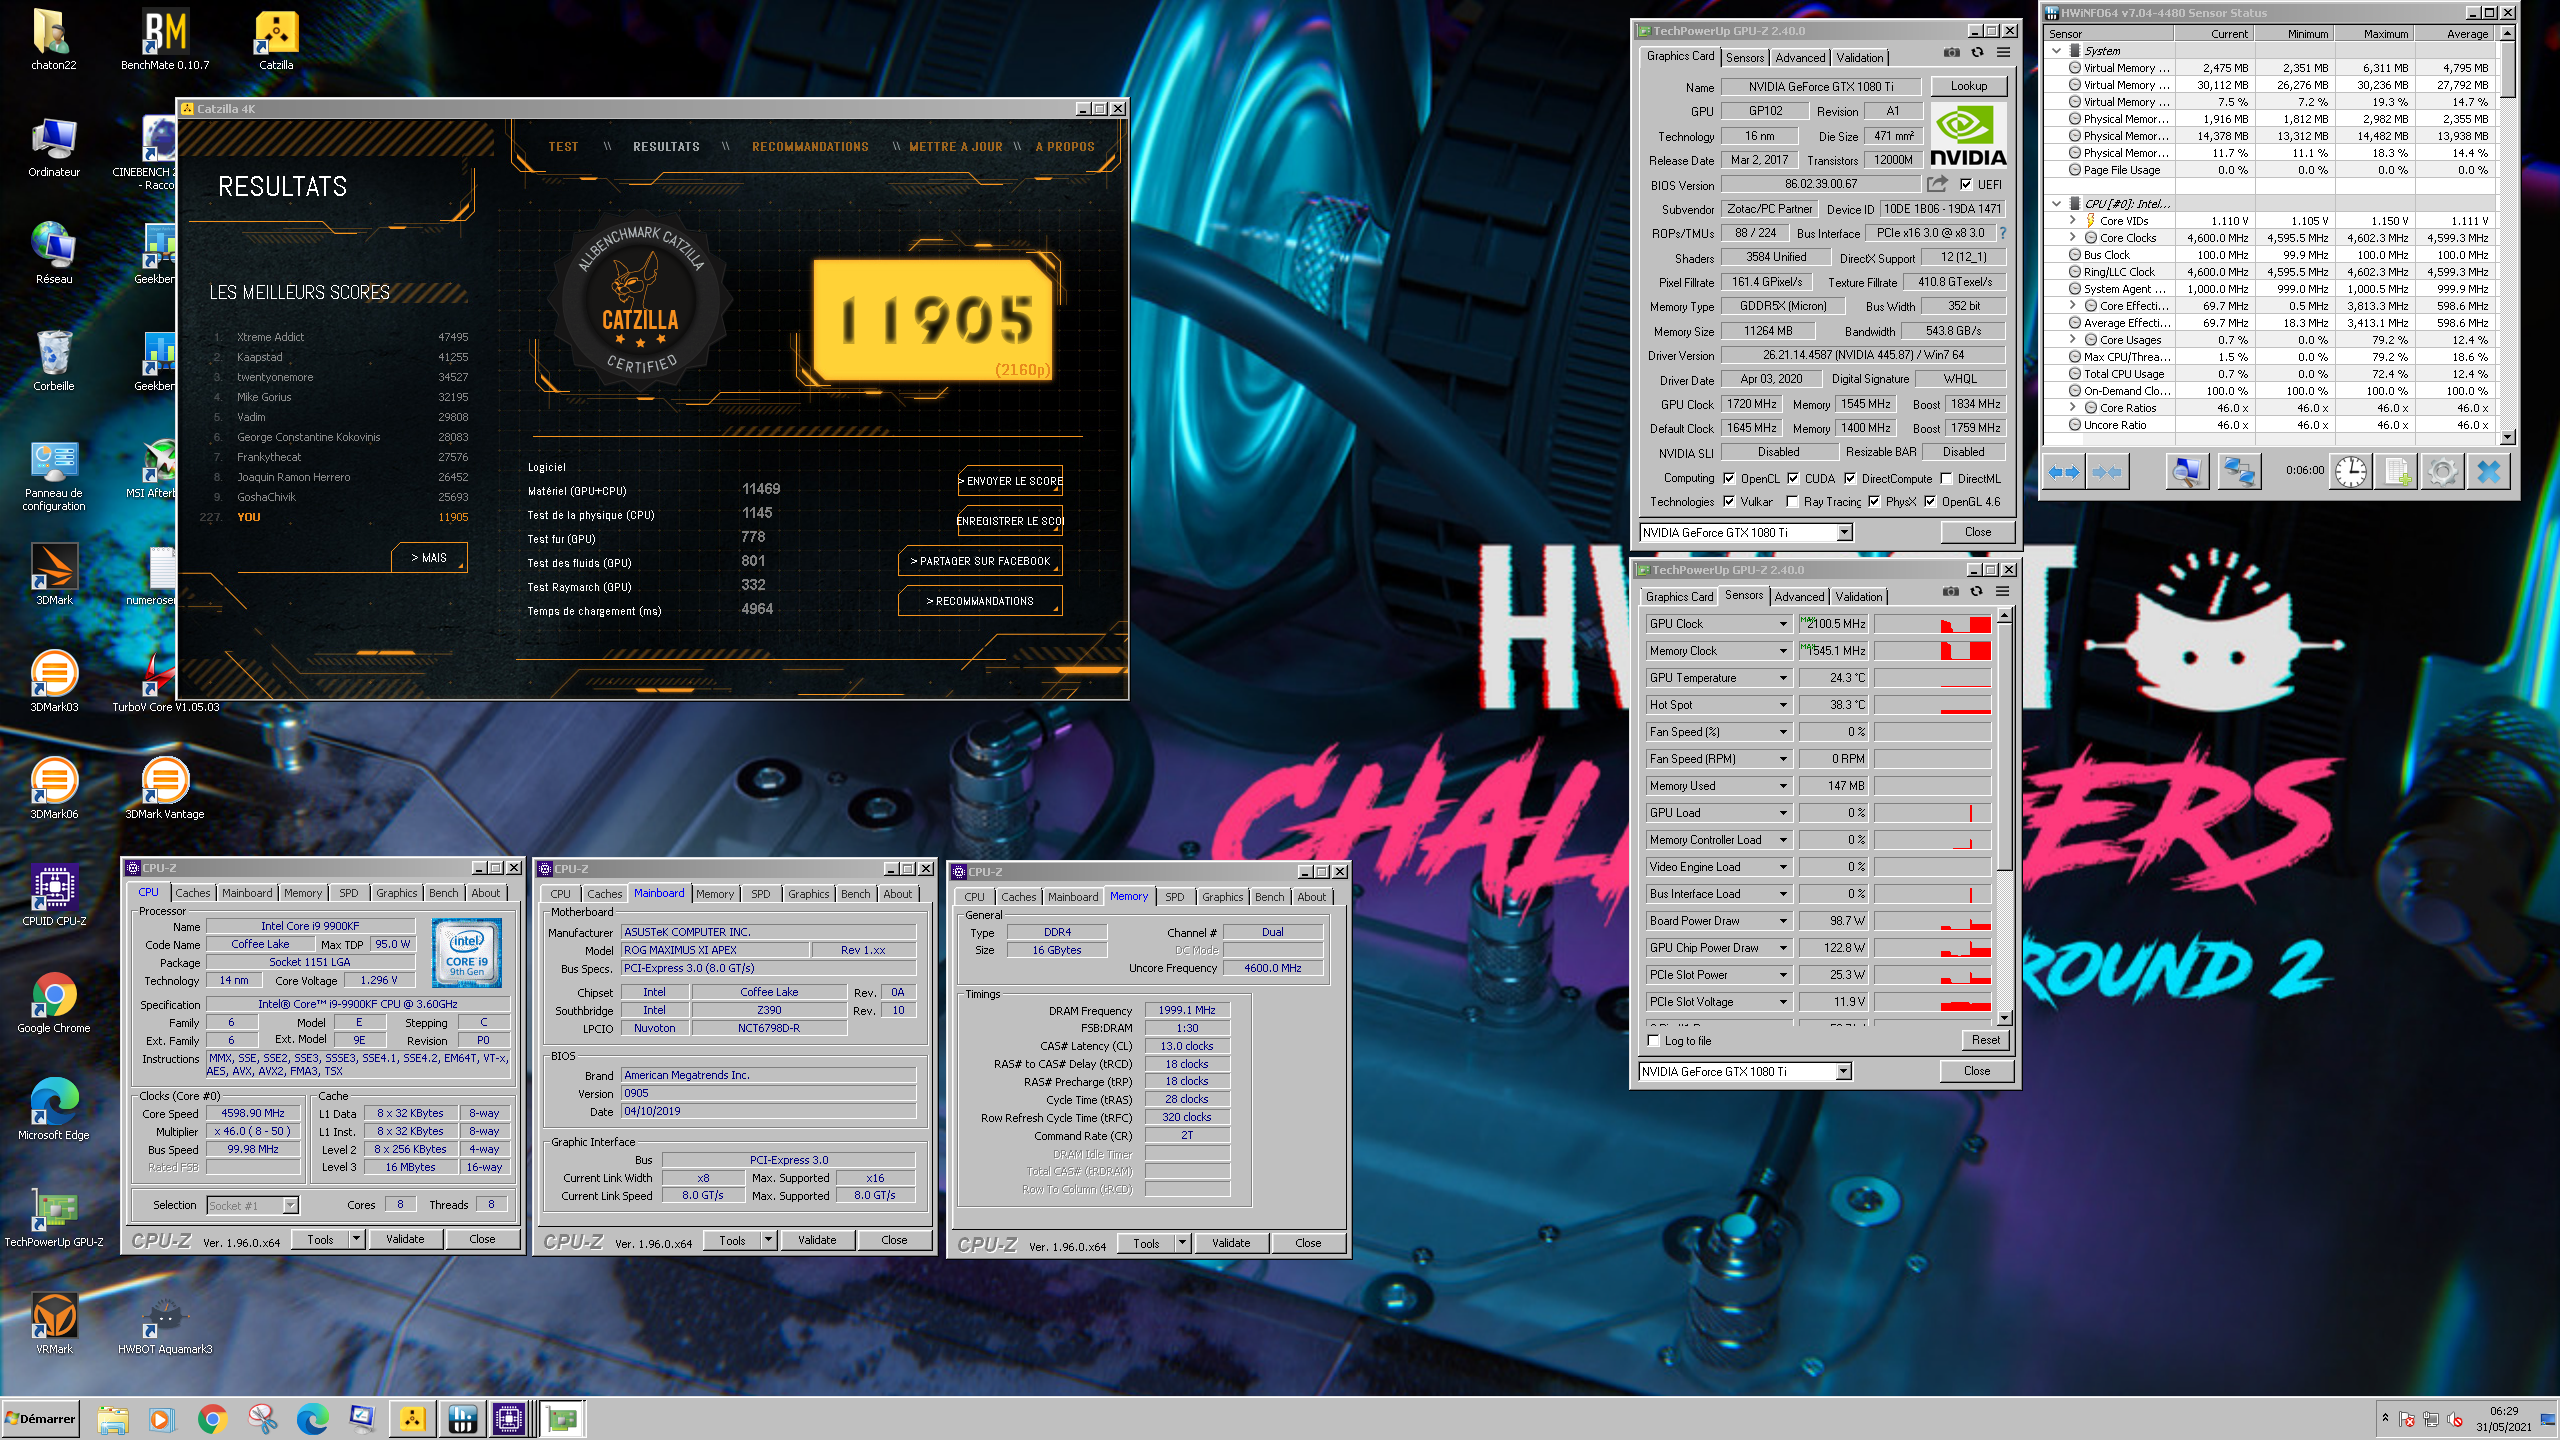Open RECOMMANDATIONS tab in Catzilla header
Screen dimensions: 2560x1440
[810, 147]
